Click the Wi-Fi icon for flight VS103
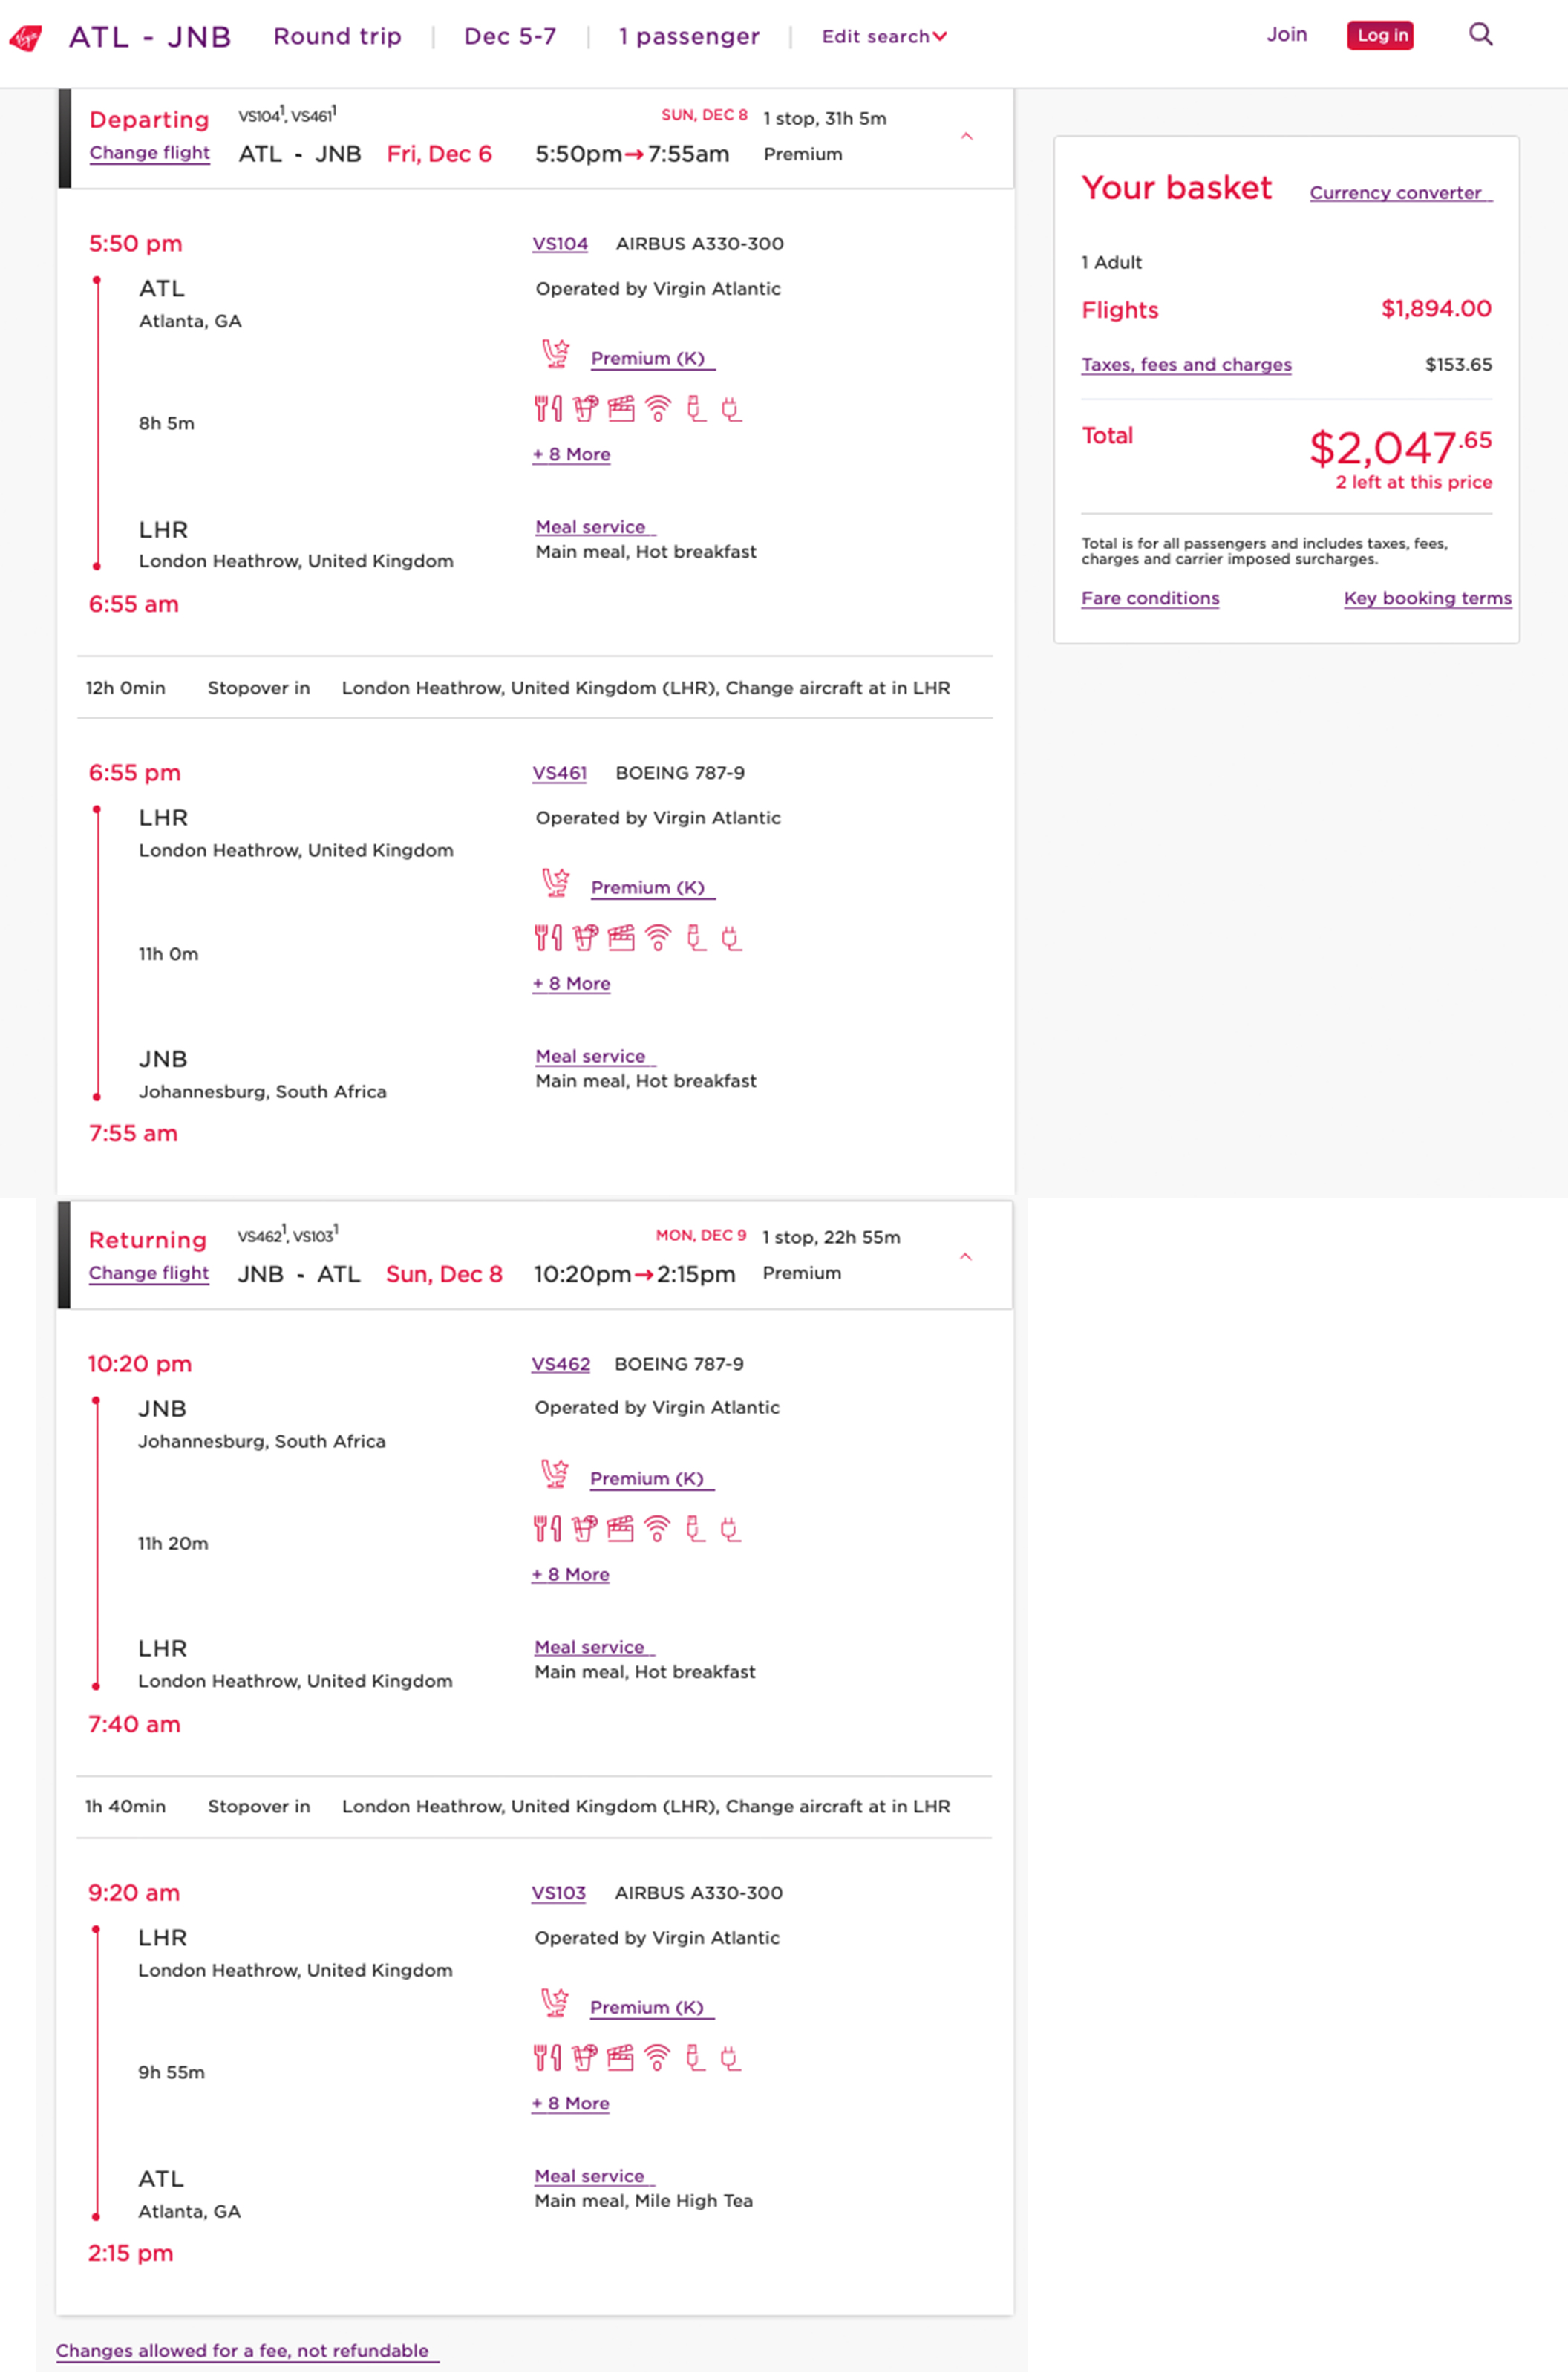Viewport: 1568px width, 2379px height. click(x=657, y=2058)
